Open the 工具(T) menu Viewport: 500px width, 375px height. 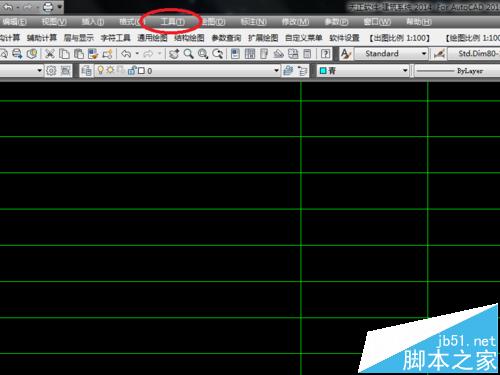[172, 22]
